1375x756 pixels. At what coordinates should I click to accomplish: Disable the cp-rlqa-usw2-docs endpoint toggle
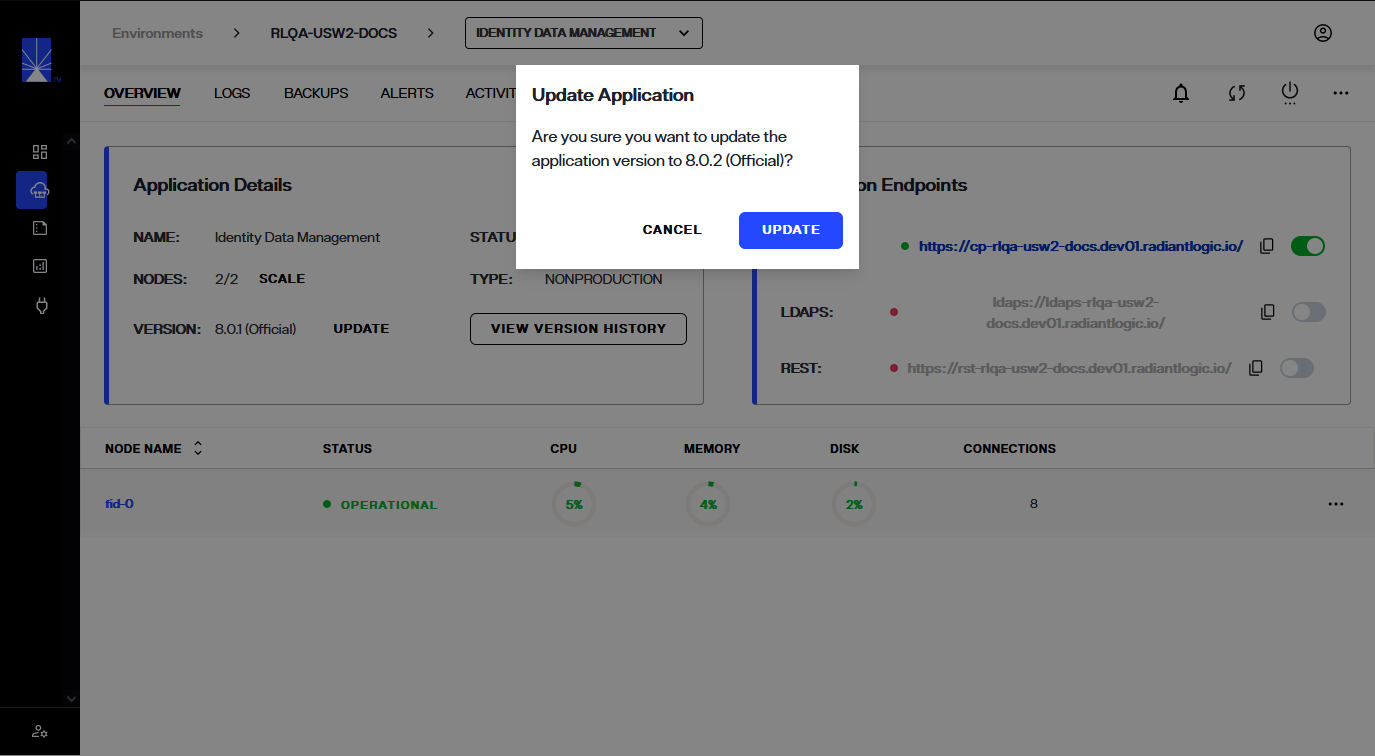click(x=1308, y=245)
